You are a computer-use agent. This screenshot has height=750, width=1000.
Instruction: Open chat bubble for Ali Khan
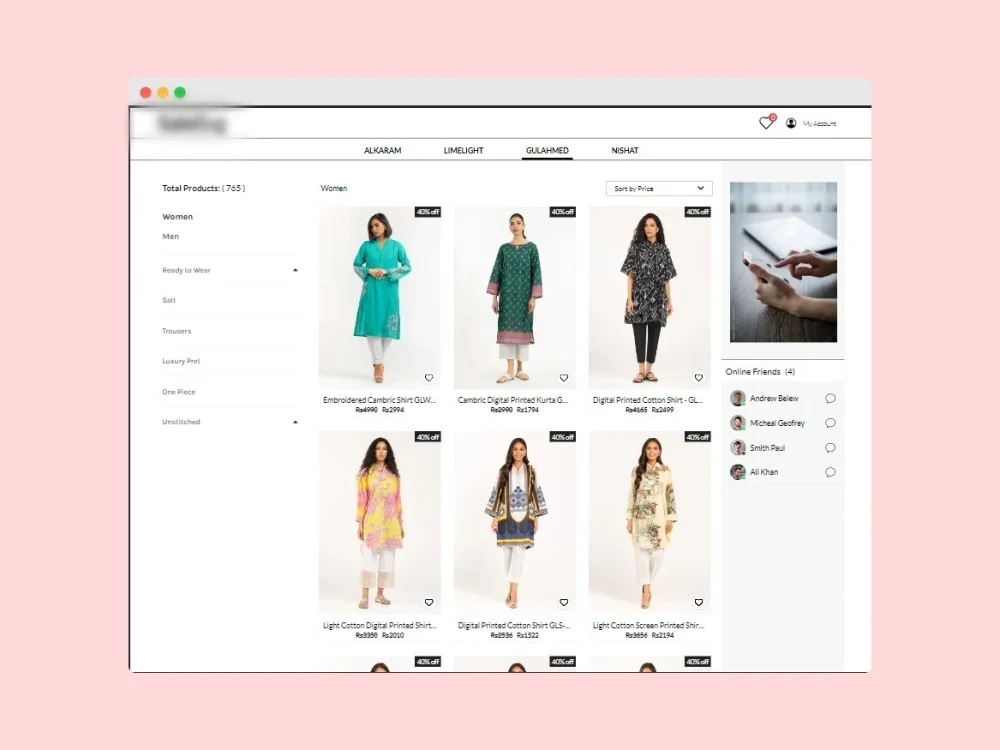830,473
